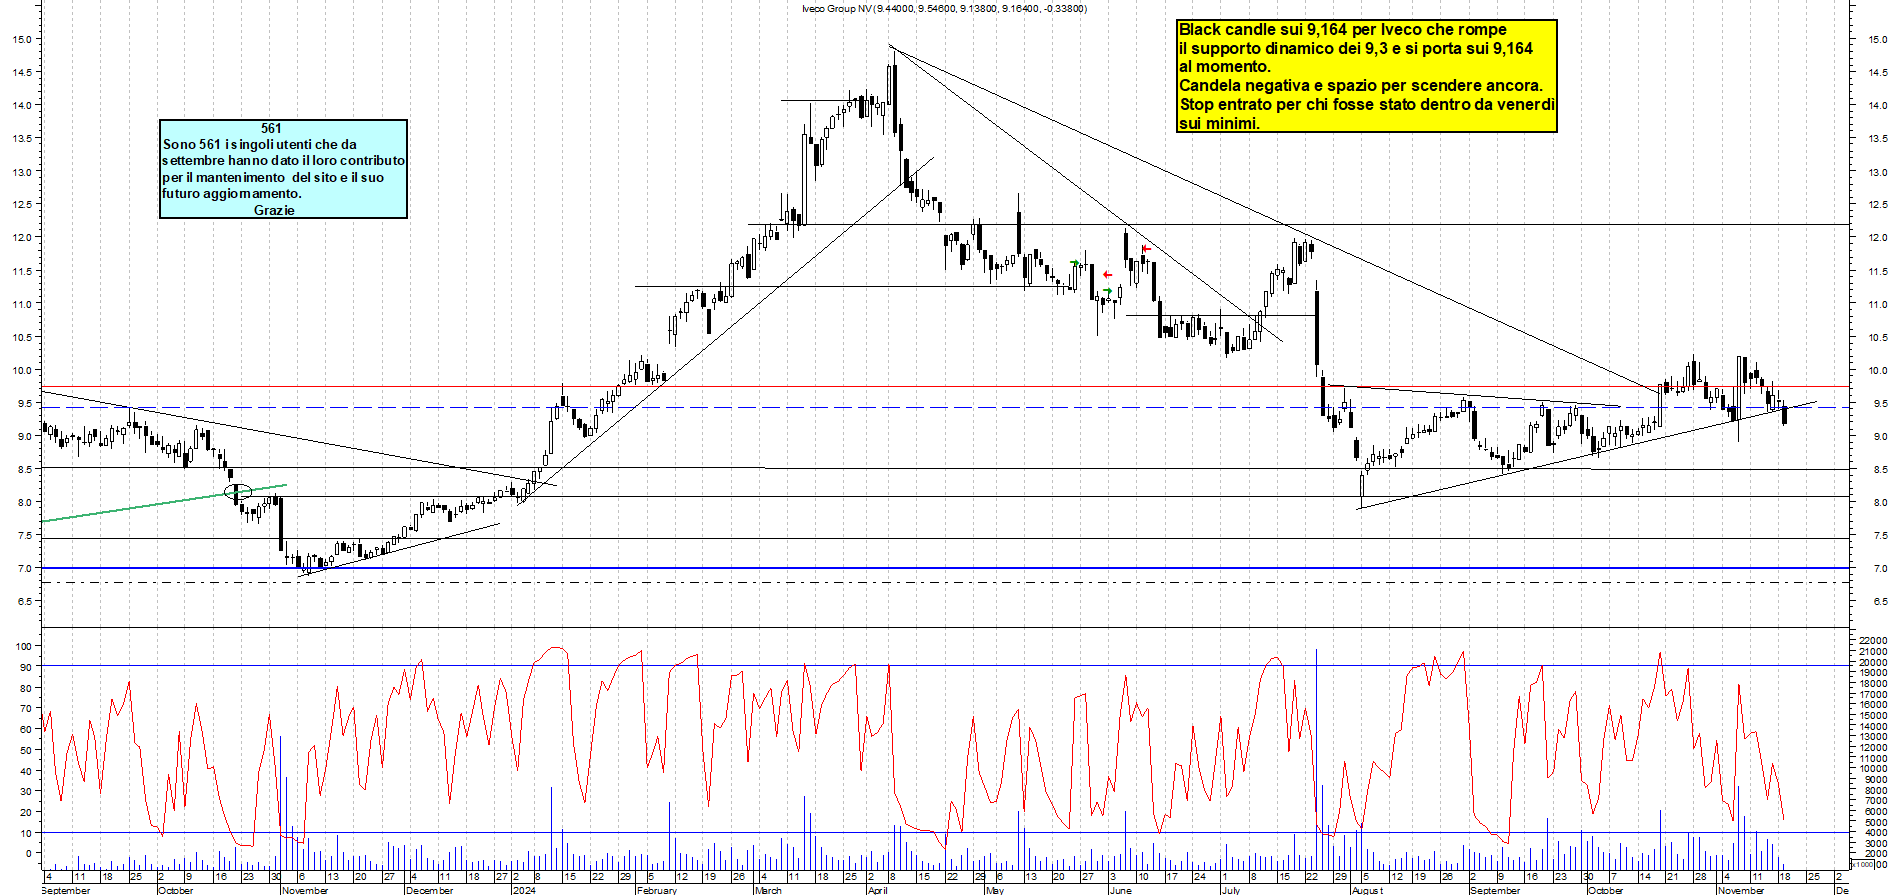Image resolution: width=1890 pixels, height=895 pixels.
Task: Click '9.5' on the right price axis
Action: 1880,404
